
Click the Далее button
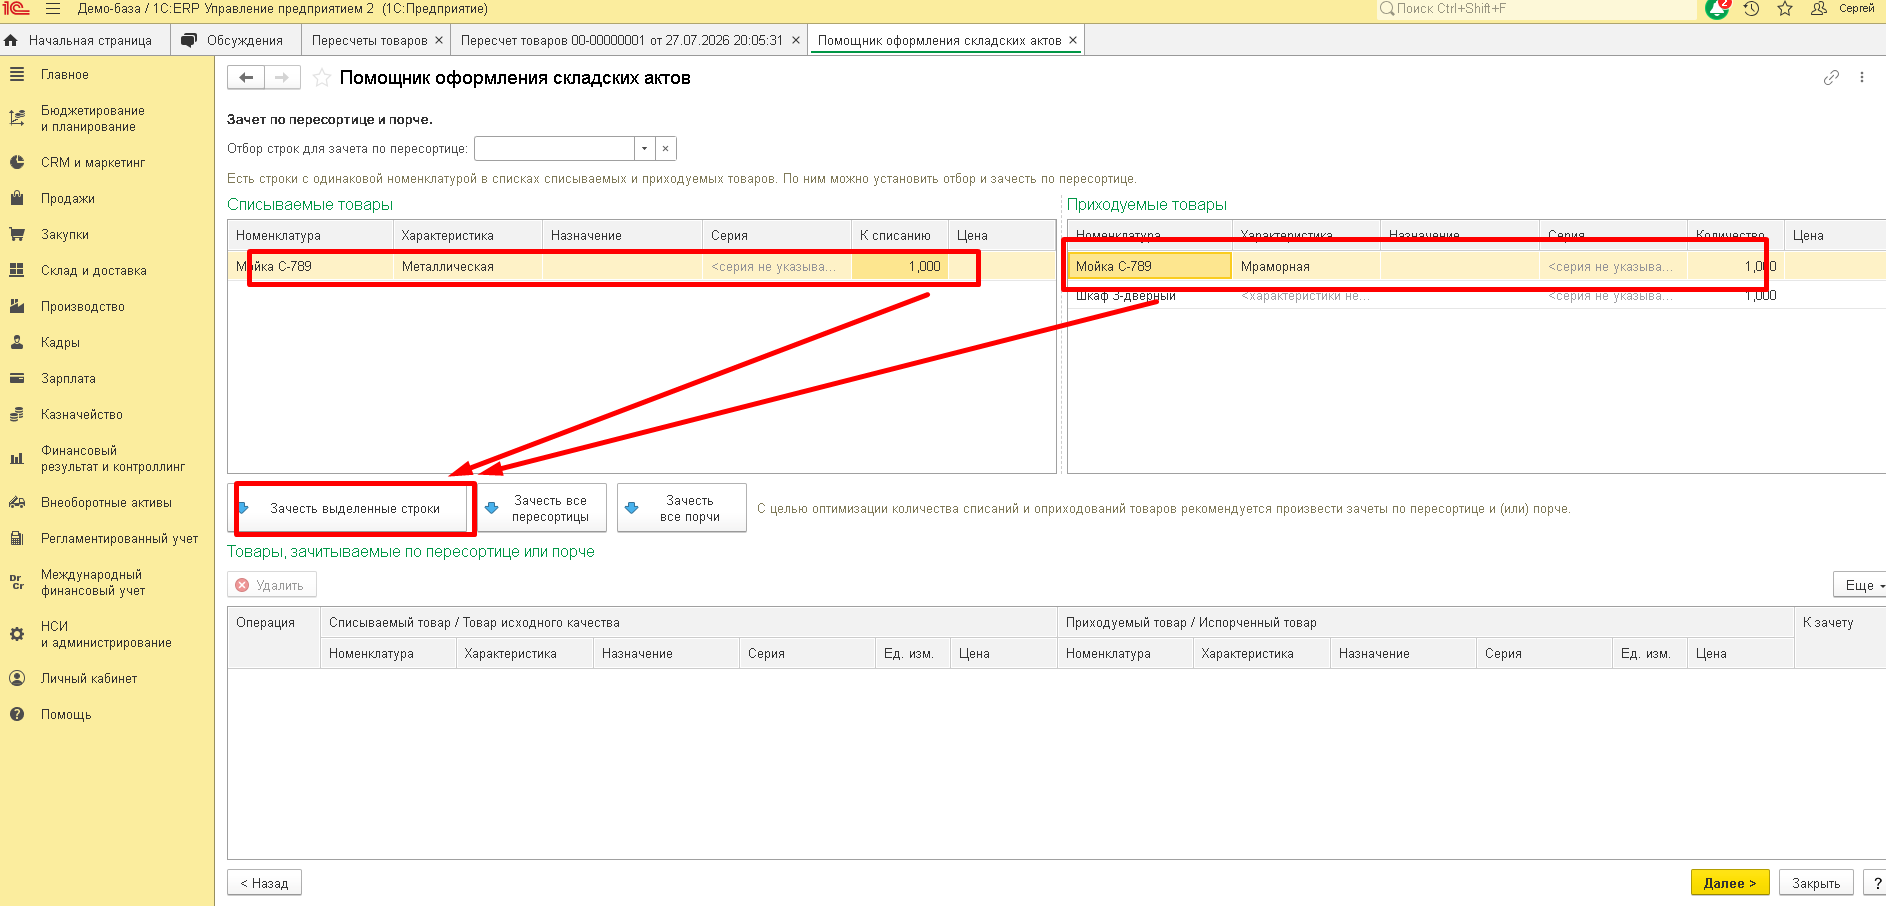(1730, 883)
